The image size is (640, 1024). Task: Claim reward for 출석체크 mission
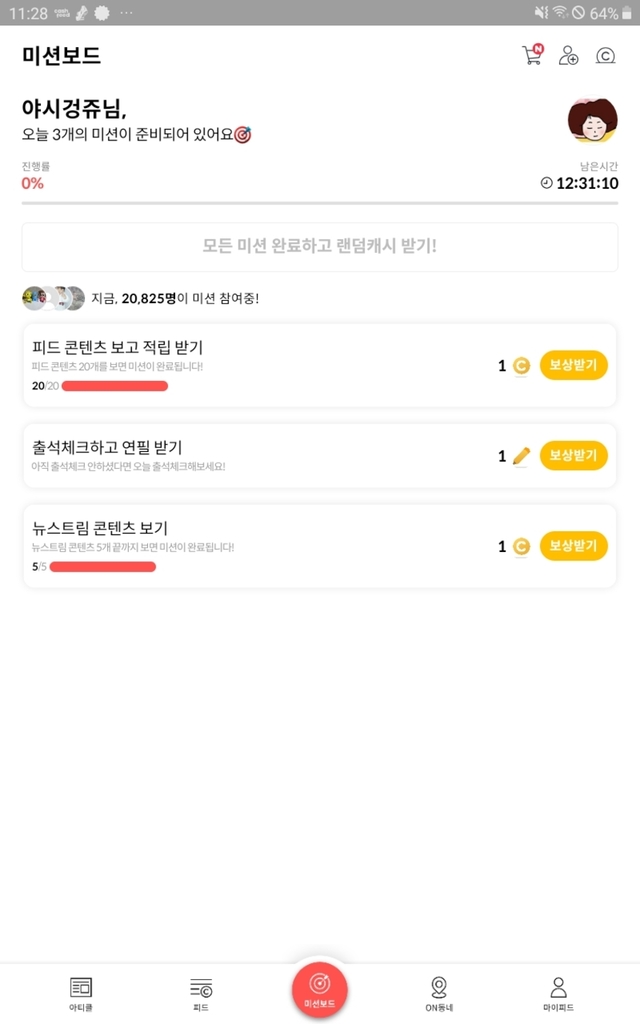click(x=573, y=456)
